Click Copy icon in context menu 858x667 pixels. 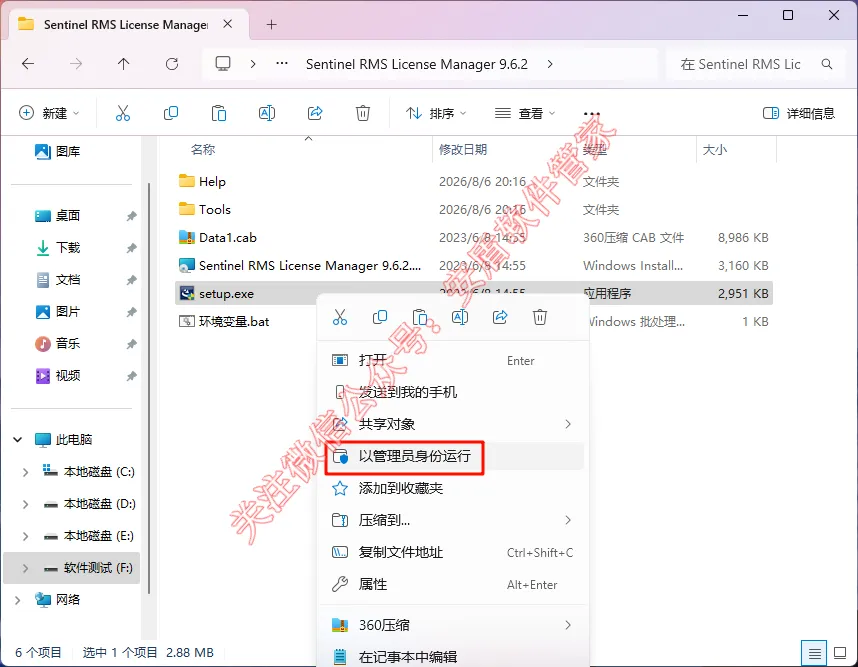(380, 317)
